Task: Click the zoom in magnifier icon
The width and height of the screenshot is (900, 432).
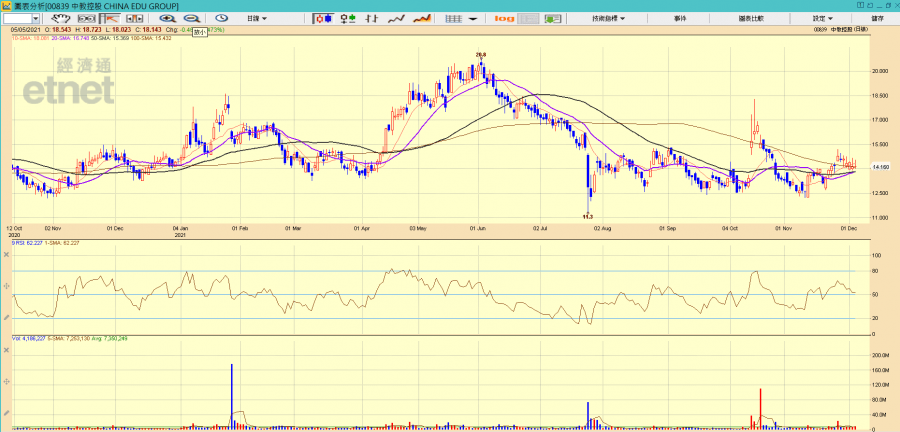Action: click(167, 18)
